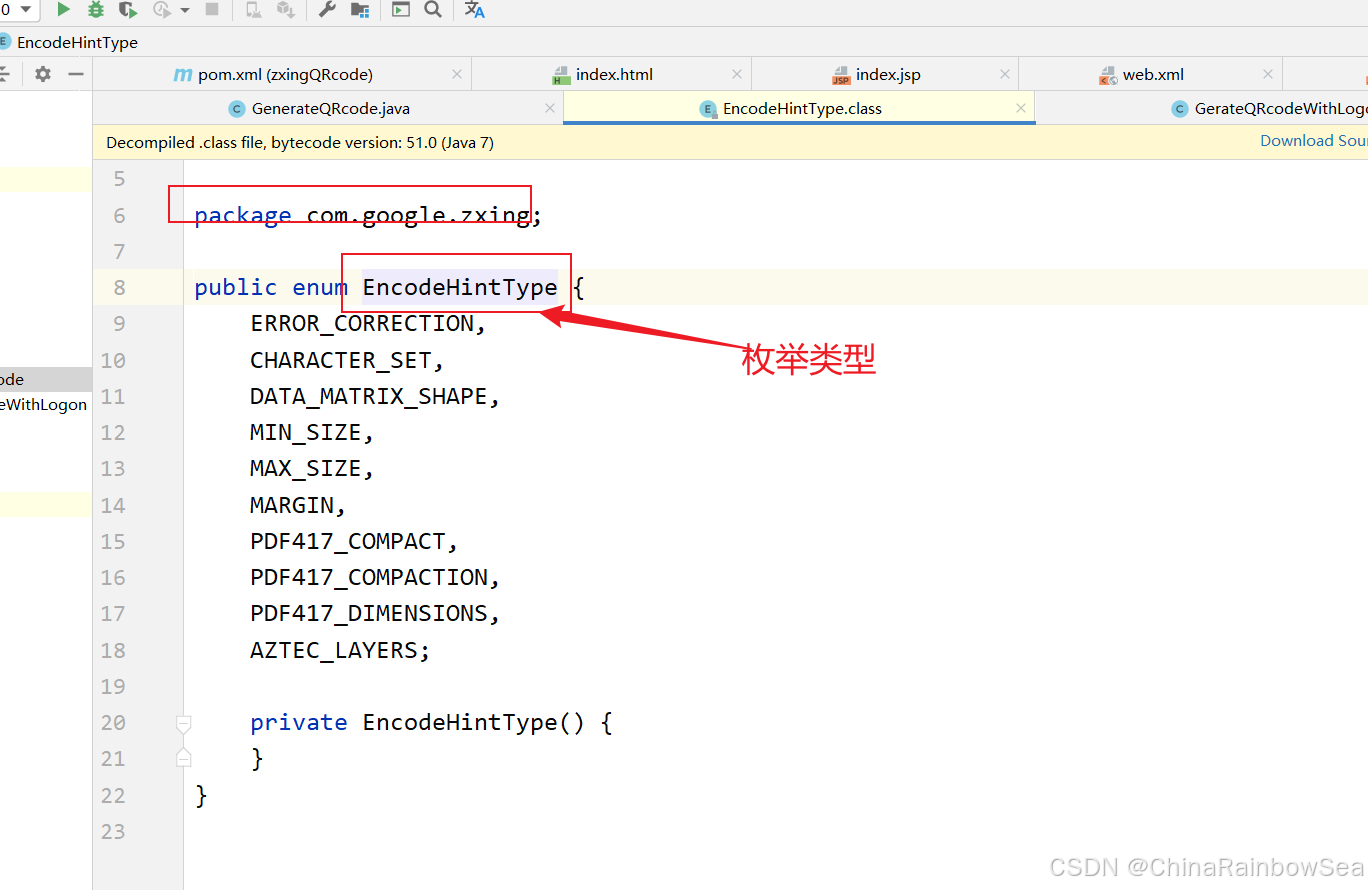Image resolution: width=1368 pixels, height=890 pixels.
Task: Click EncodeHintType in the navigation breadcrumb
Action: (77, 43)
